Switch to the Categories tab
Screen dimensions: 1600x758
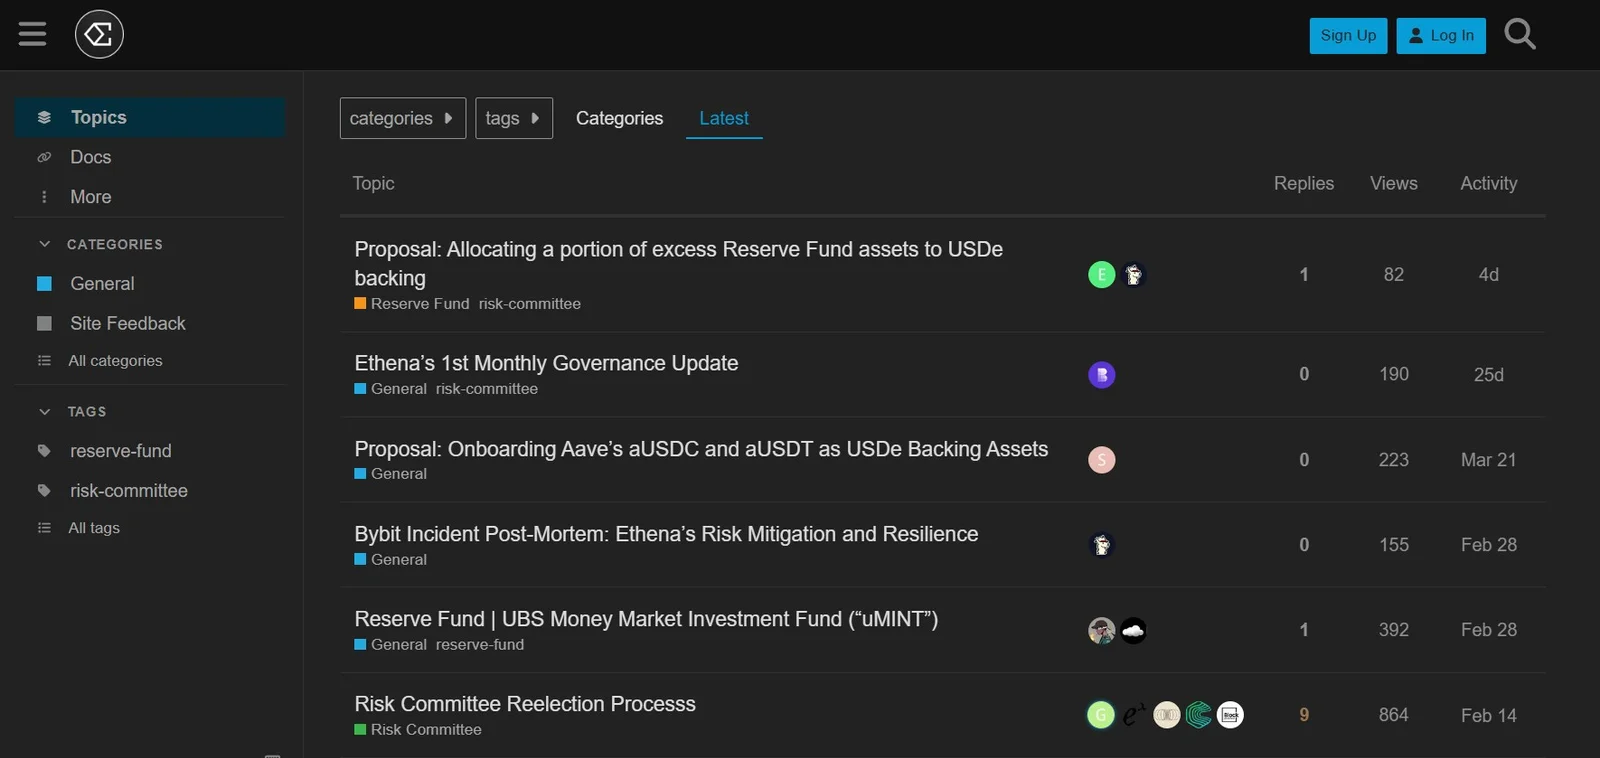(x=619, y=118)
